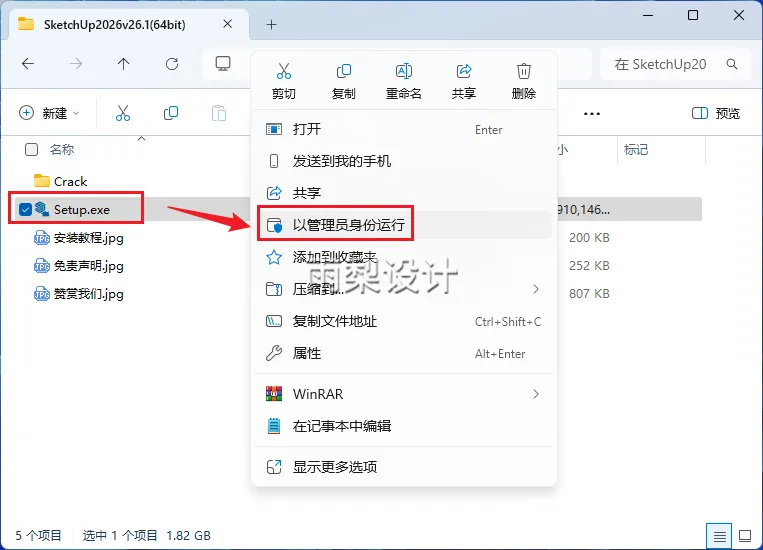Select the 赞赏我们.jpg file

[78, 294]
